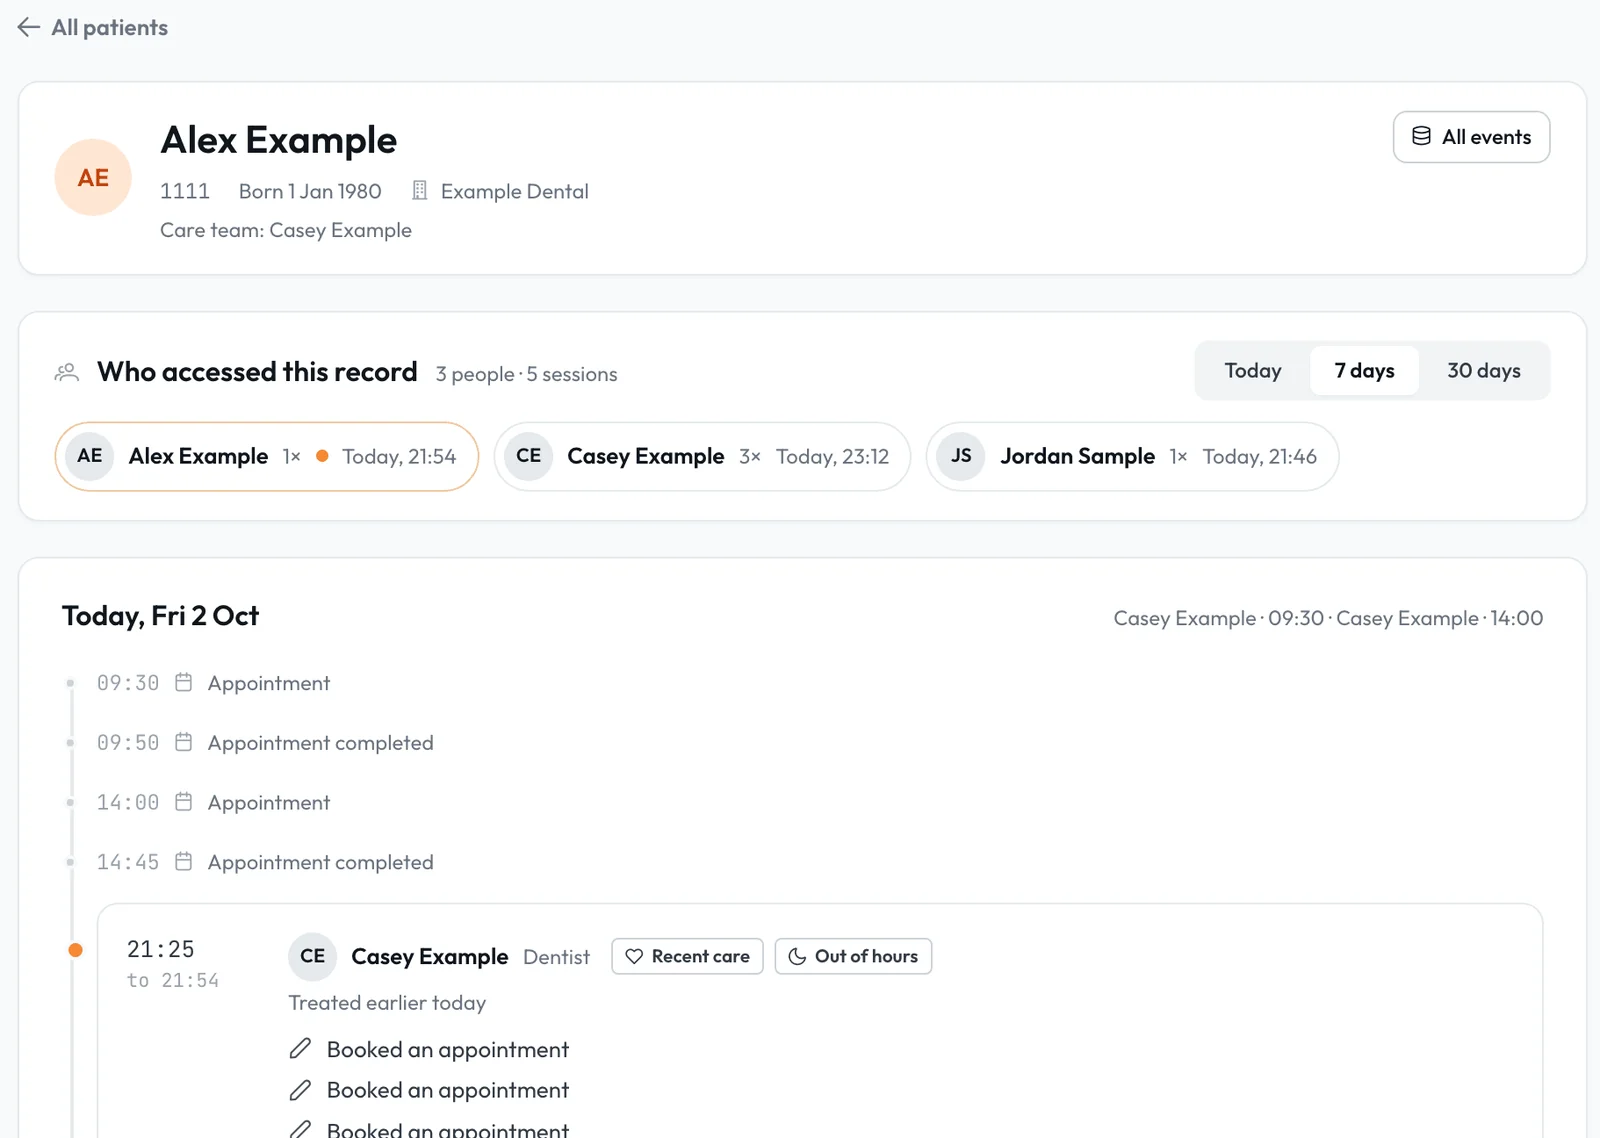Click the 'Born 1 Jan 1980' text
The width and height of the screenshot is (1600, 1138).
point(310,191)
